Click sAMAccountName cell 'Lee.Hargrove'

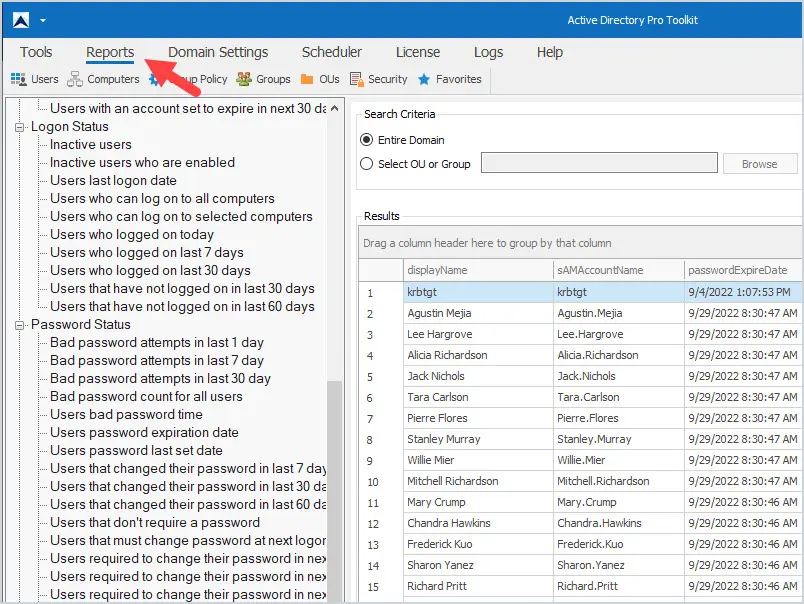pos(619,334)
